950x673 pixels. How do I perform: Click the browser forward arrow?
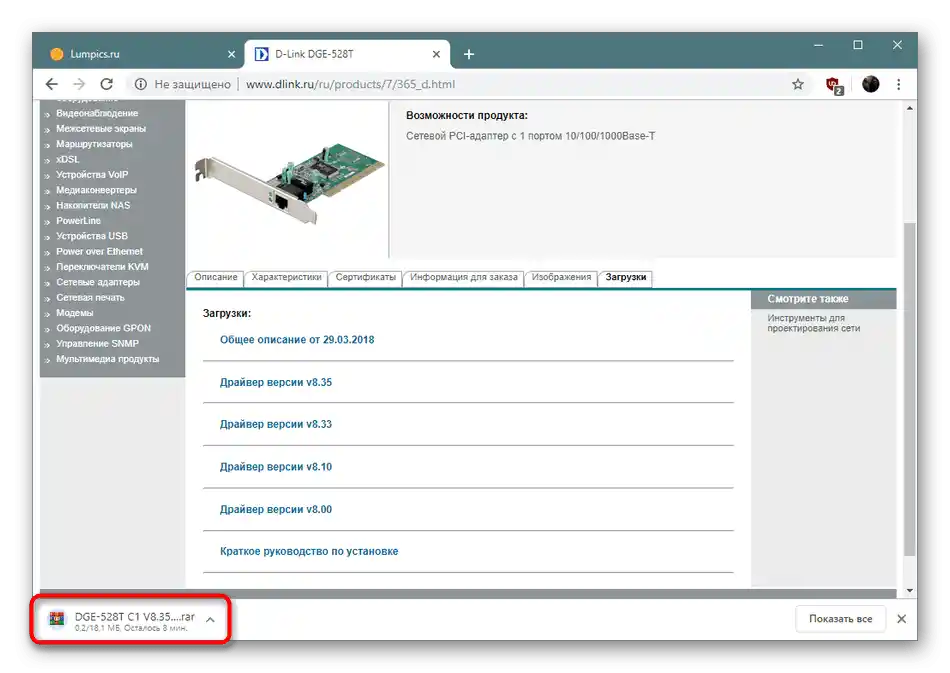[x=79, y=84]
